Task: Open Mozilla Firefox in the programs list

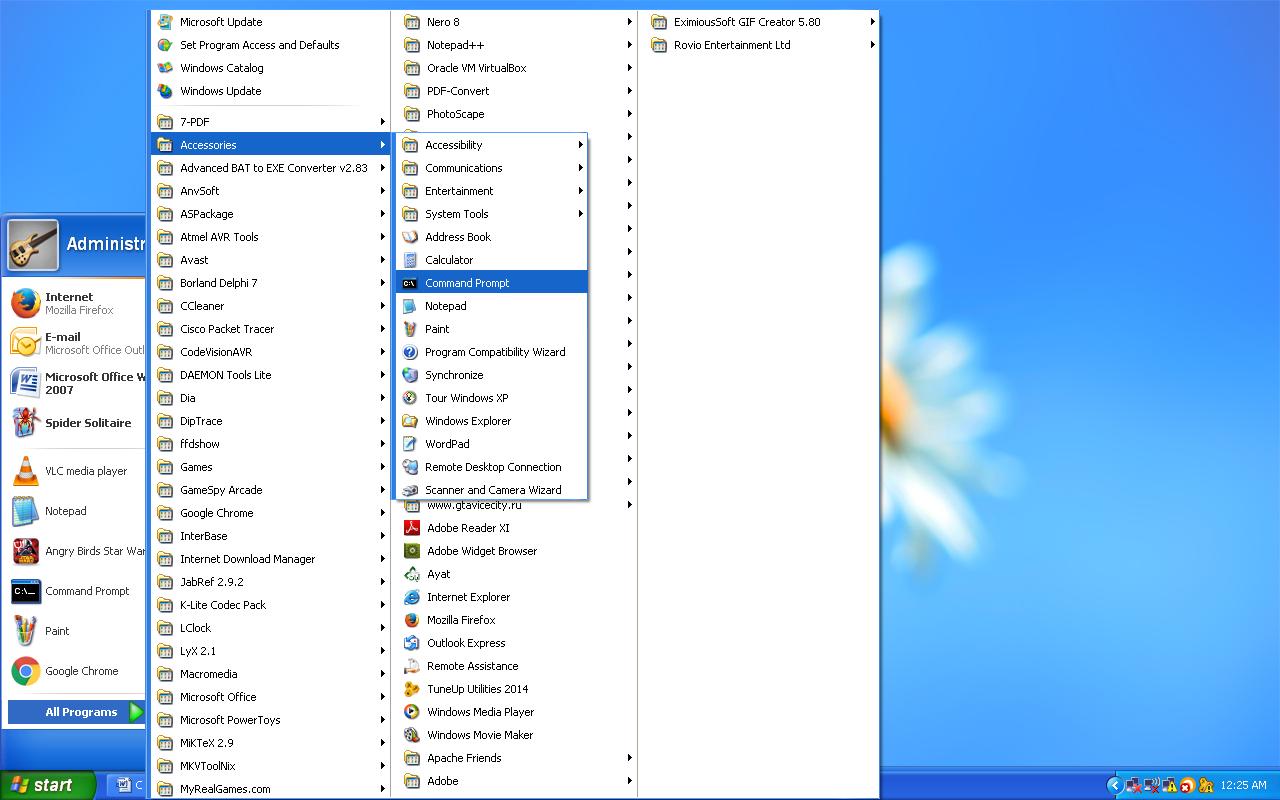Action: [x=516, y=620]
